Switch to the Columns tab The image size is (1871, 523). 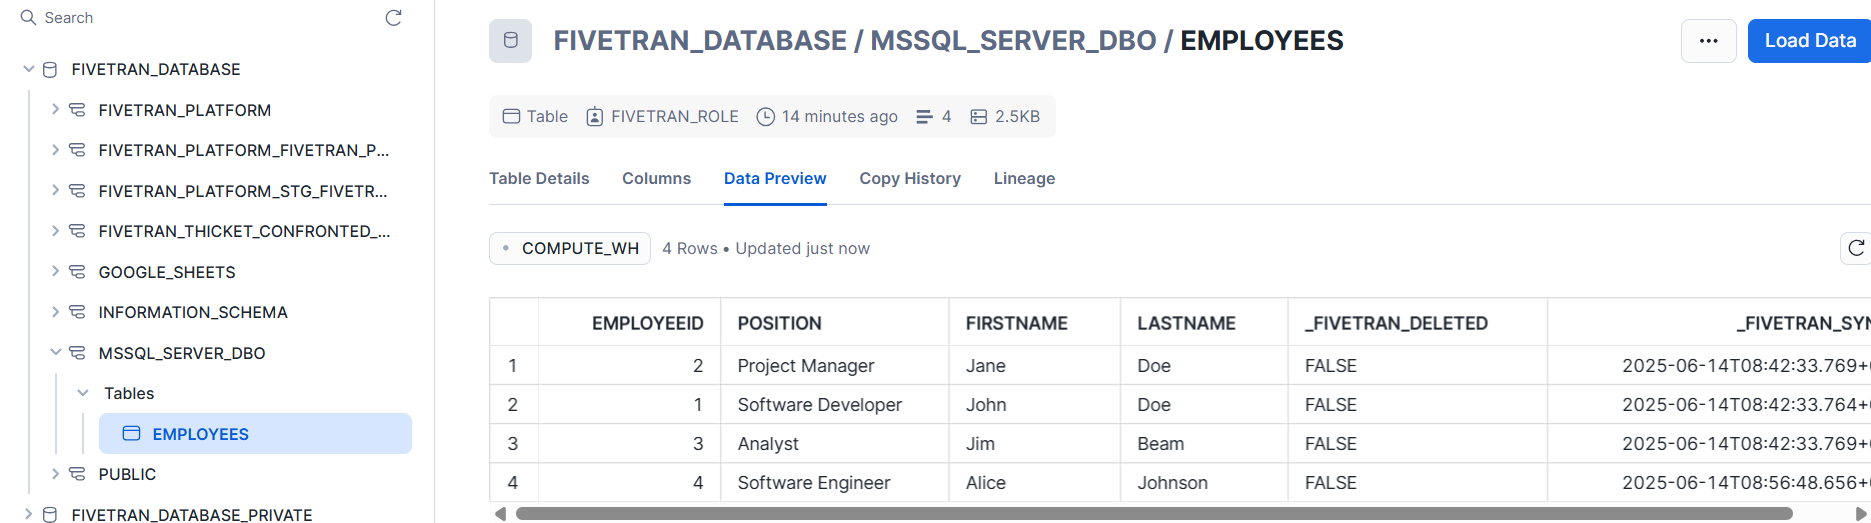656,178
